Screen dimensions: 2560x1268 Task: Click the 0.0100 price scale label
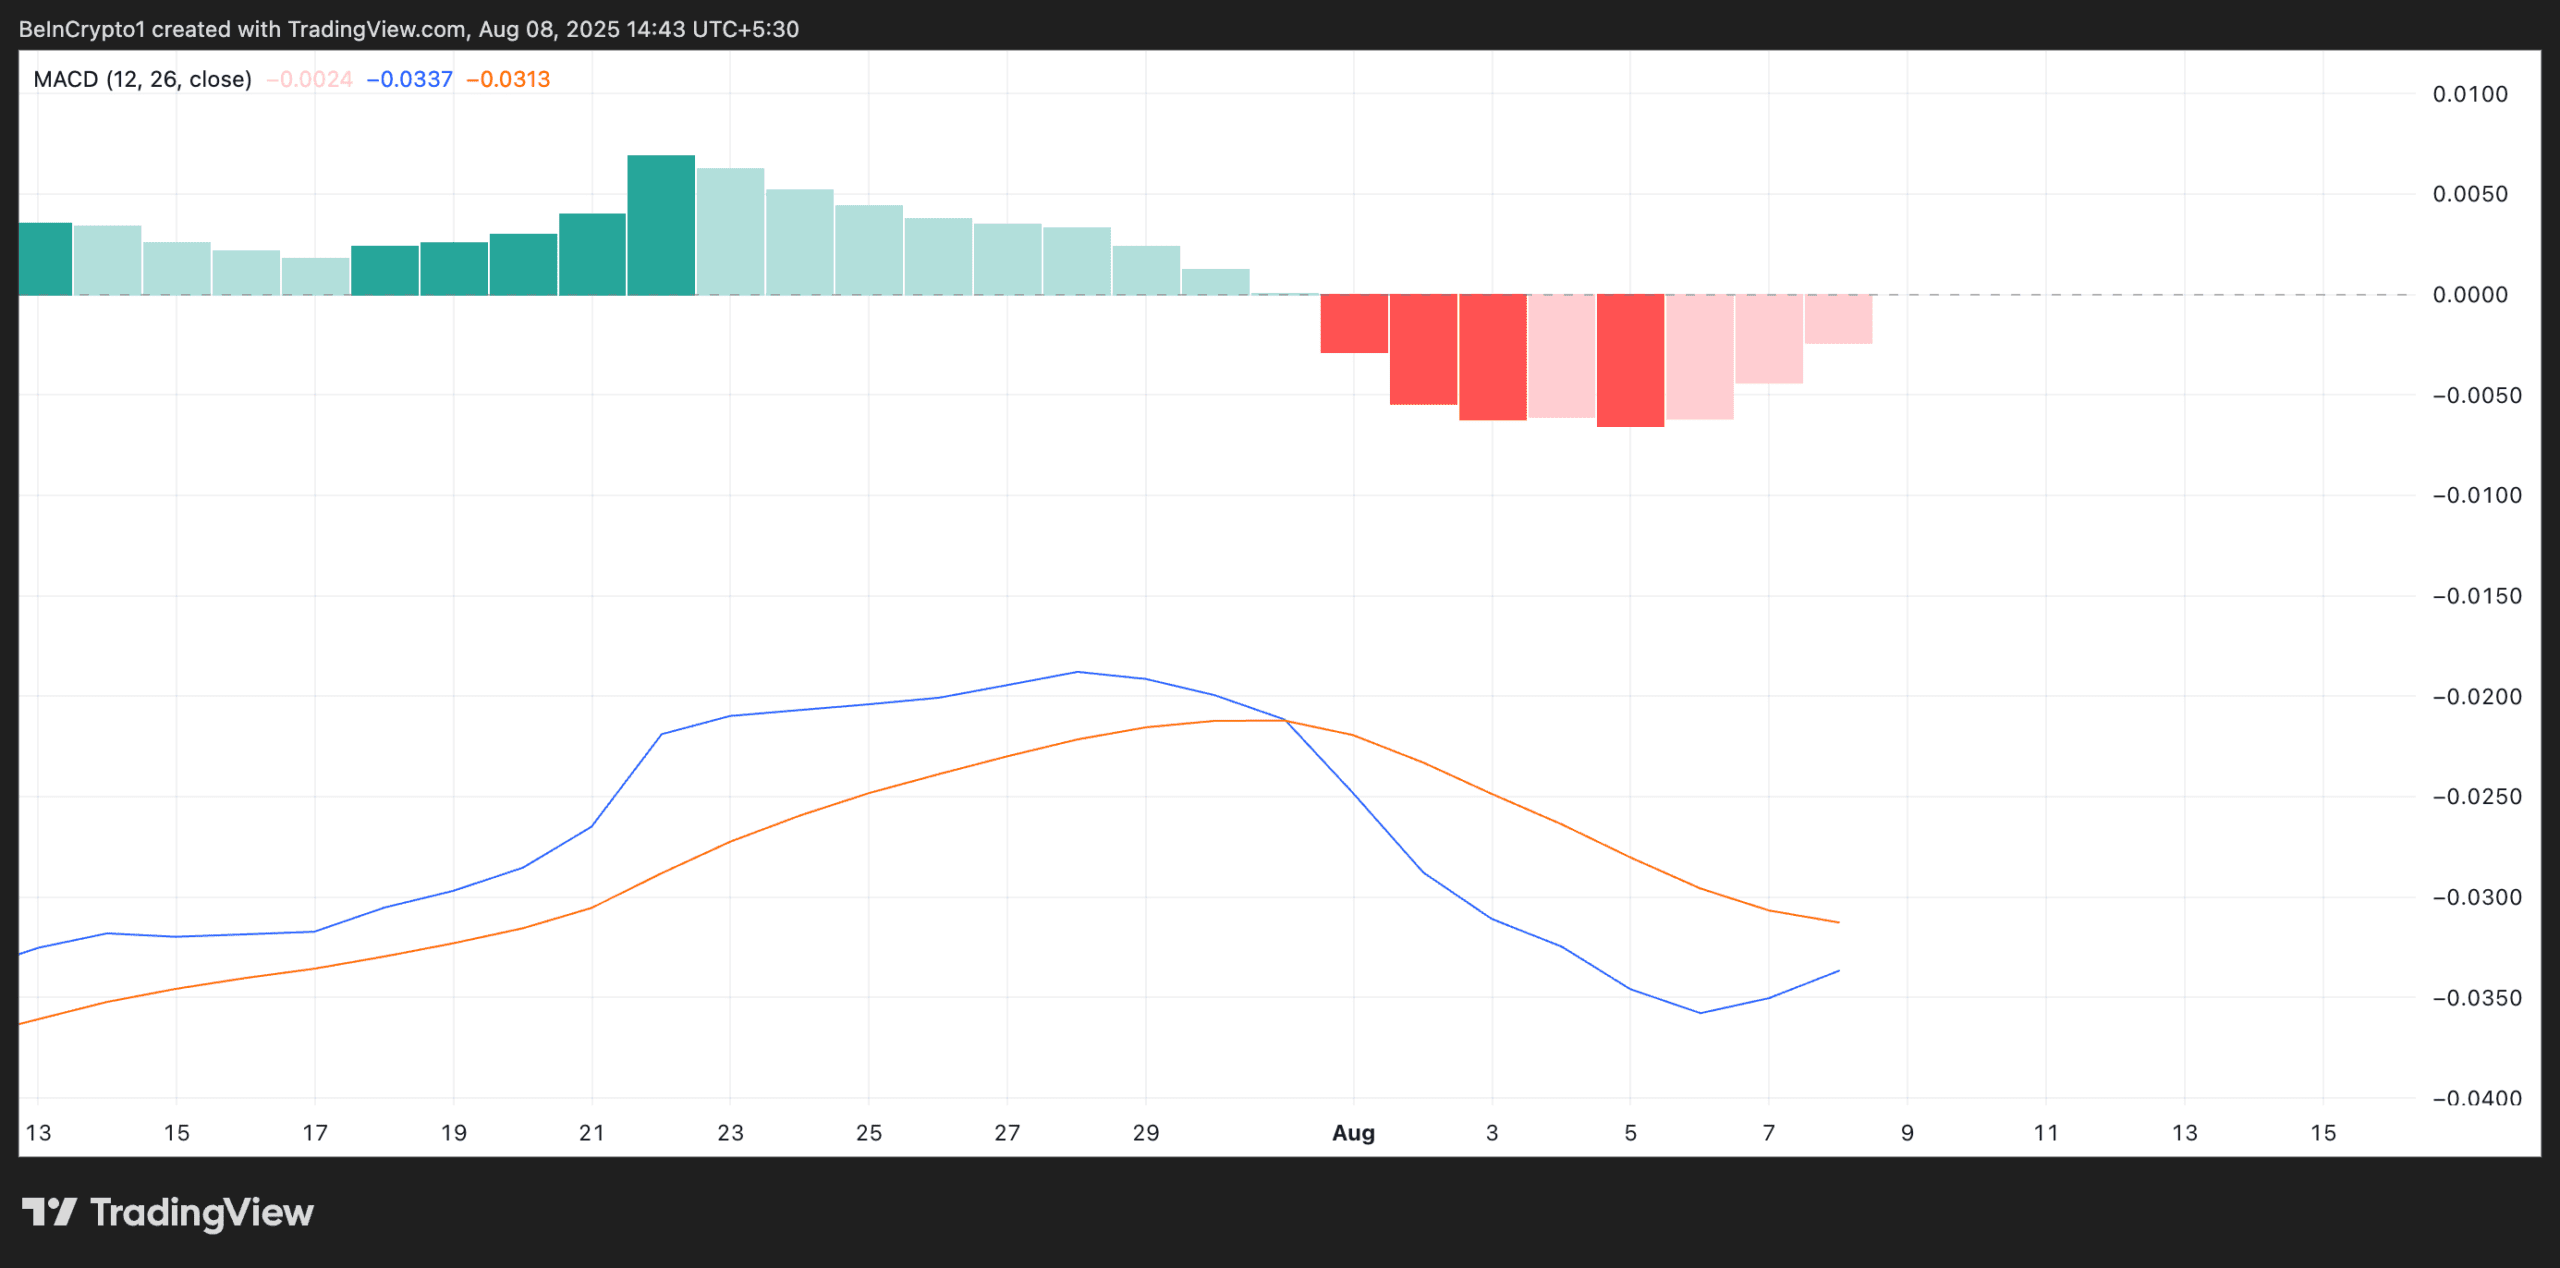pyautogui.click(x=2470, y=94)
